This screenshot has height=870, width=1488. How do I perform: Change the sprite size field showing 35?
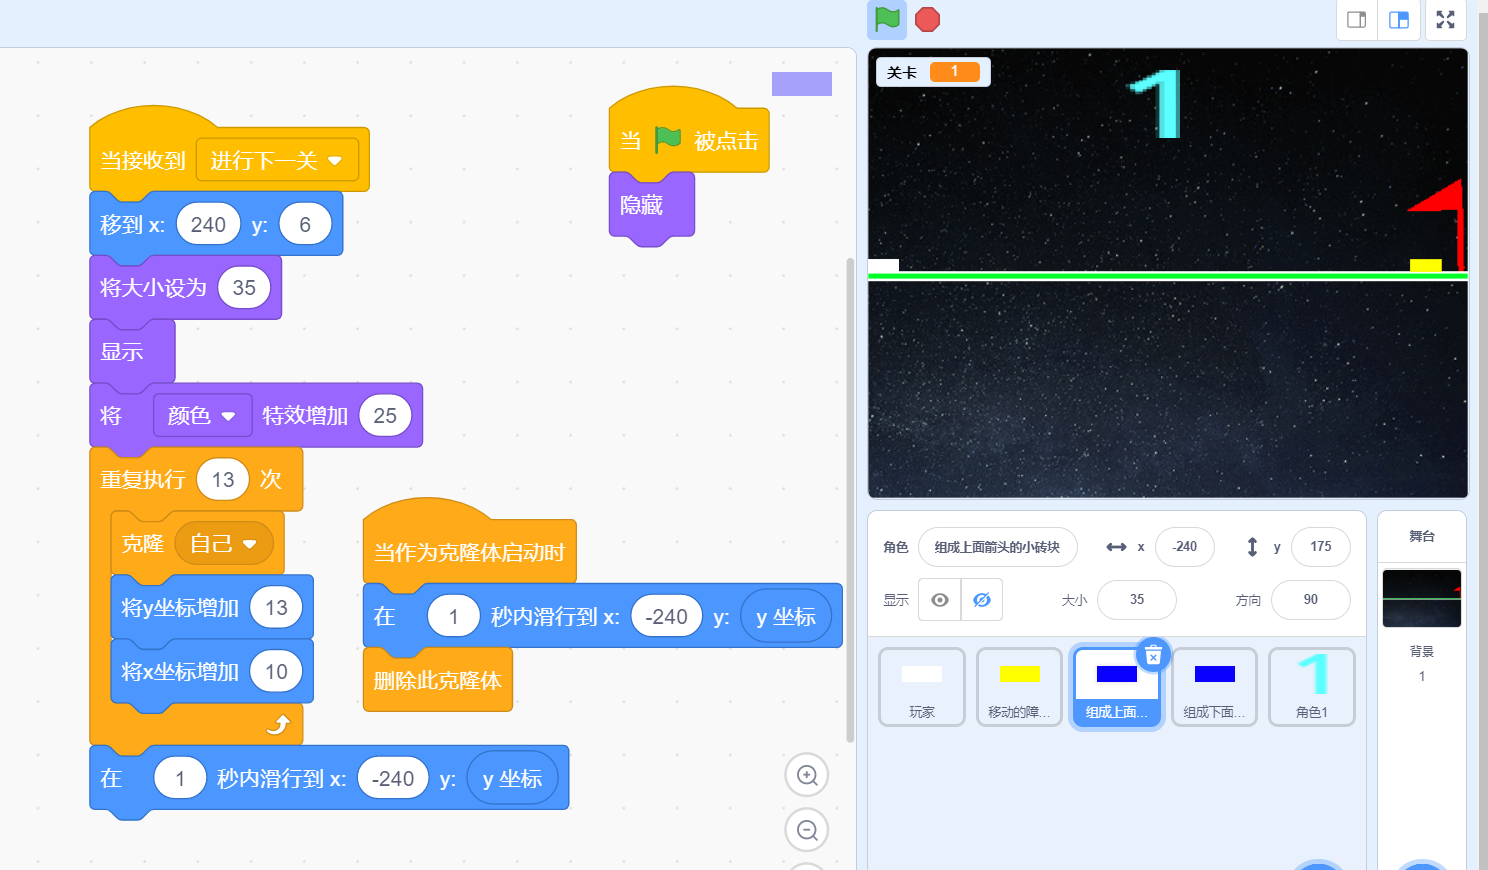click(x=1137, y=599)
